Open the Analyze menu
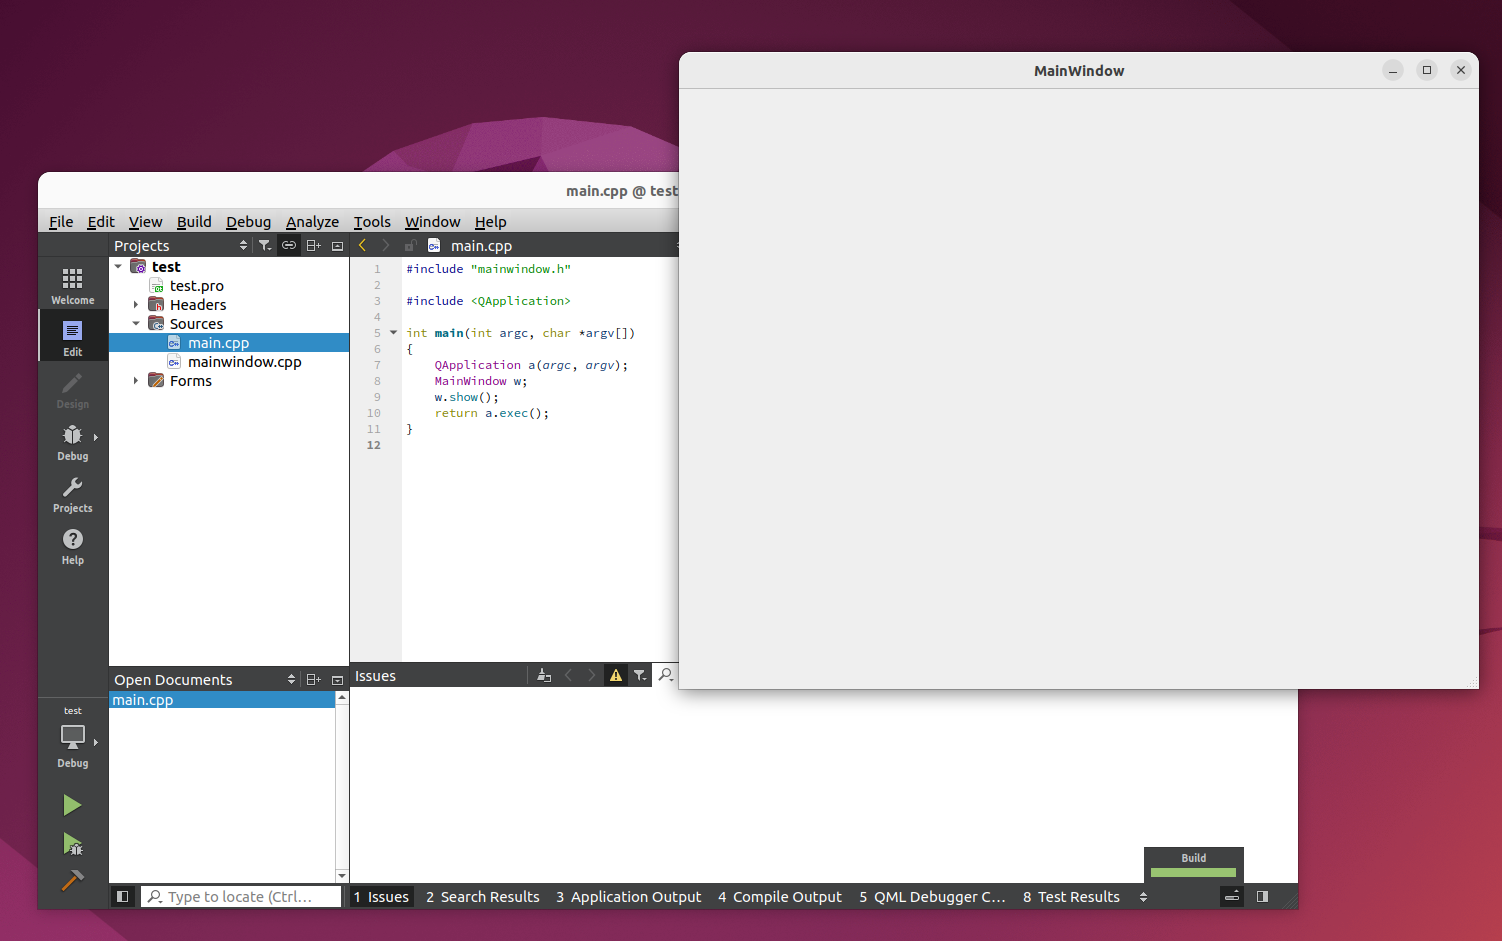Screen dimensions: 1502x941 pos(312,221)
